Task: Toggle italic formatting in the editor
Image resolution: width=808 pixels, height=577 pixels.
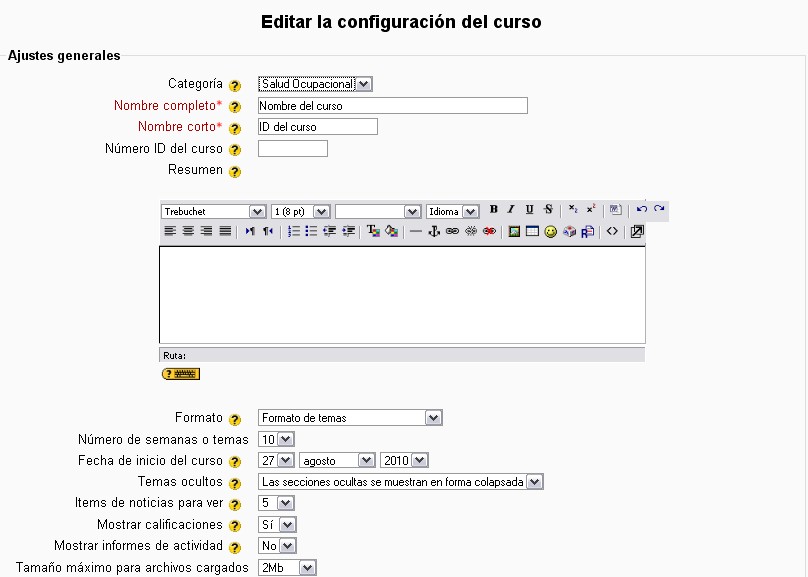Action: (x=511, y=210)
